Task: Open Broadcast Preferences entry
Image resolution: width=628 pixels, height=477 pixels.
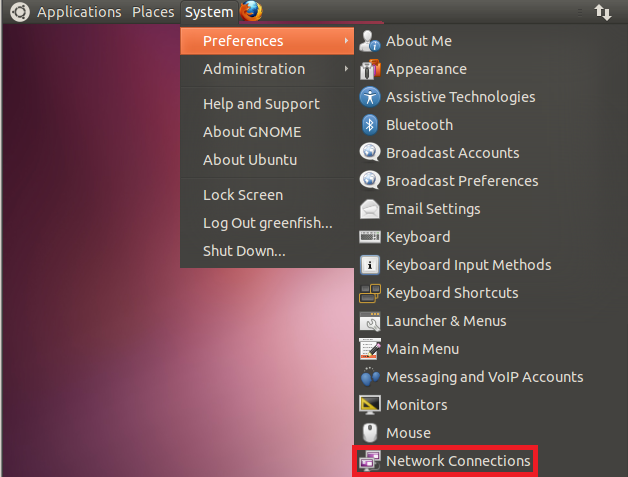Action: pyautogui.click(x=491, y=181)
